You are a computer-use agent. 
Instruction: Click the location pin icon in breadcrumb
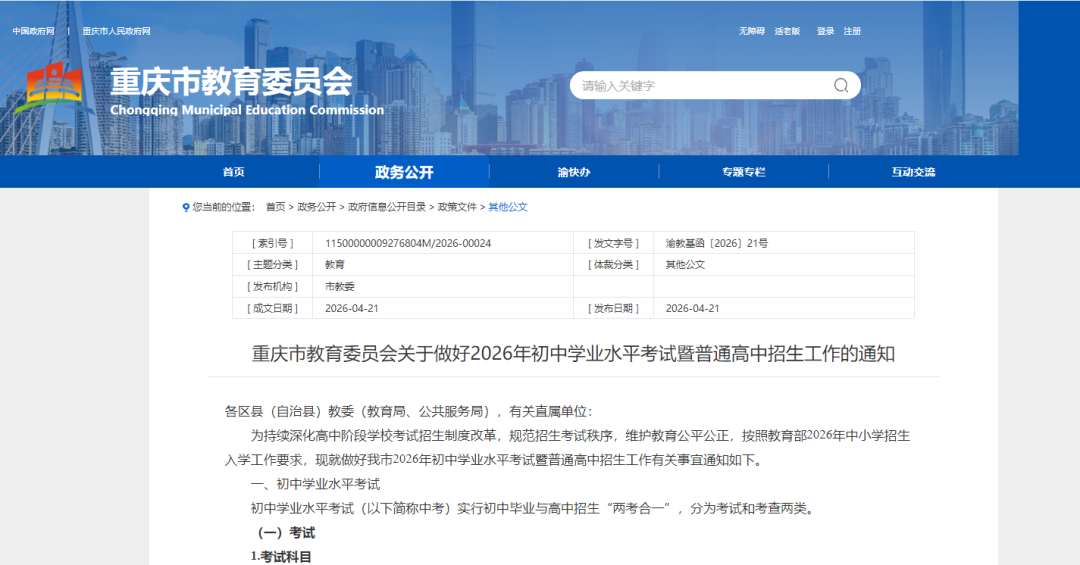point(185,207)
